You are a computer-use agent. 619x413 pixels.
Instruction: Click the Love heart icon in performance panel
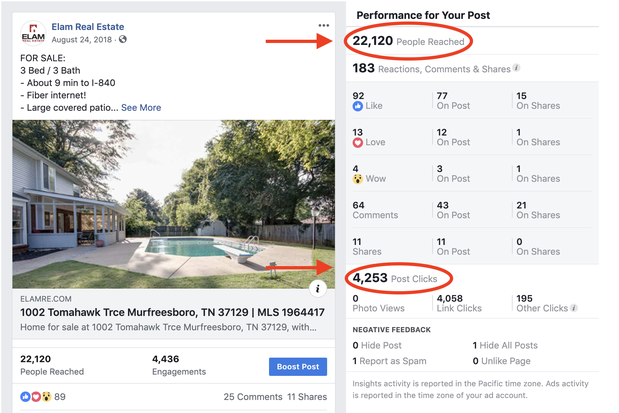tap(358, 142)
